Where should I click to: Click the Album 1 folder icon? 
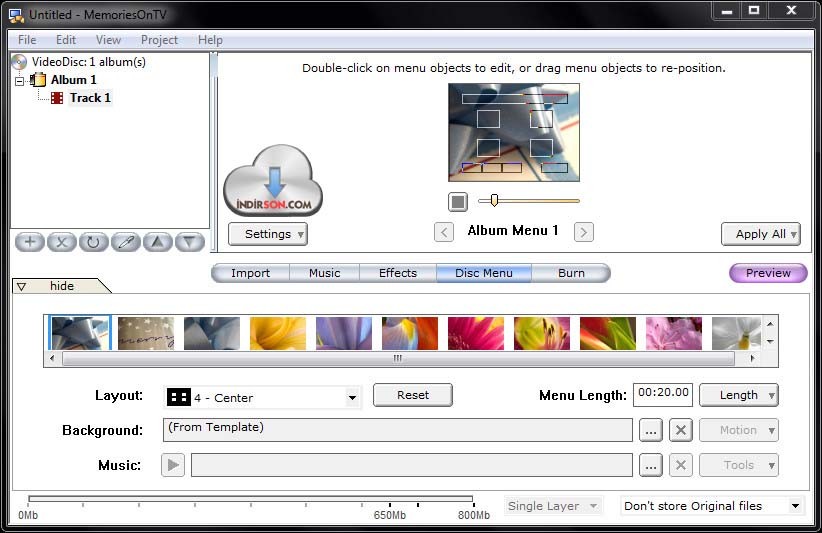click(38, 80)
